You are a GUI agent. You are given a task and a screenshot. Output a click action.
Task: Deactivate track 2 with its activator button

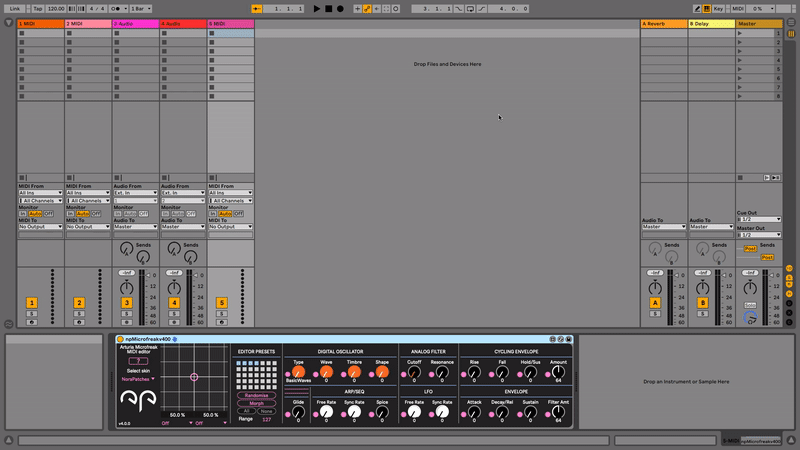coord(79,302)
